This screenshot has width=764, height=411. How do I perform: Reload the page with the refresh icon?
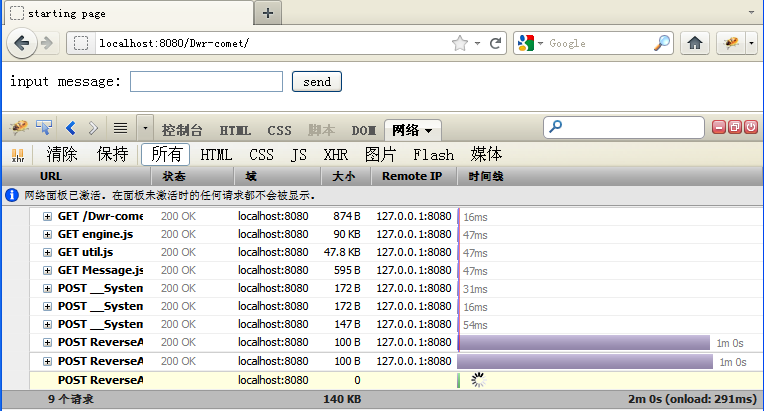(x=496, y=43)
